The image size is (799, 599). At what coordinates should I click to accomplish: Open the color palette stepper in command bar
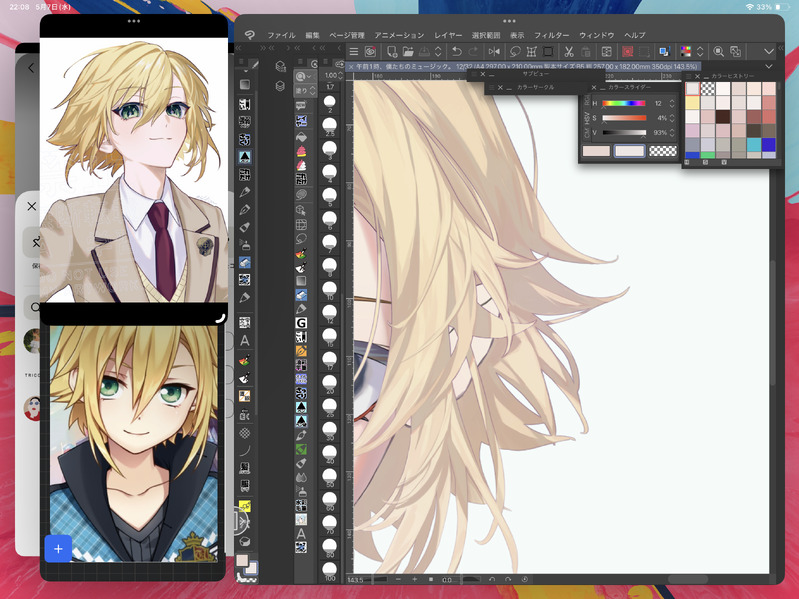[x=700, y=51]
